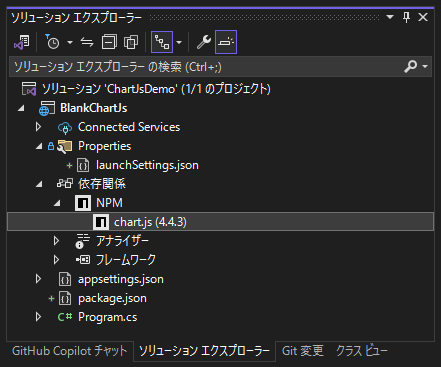The height and width of the screenshot is (367, 441).
Task: Select the 'ChartJsDemo' solution node
Action: click(x=156, y=89)
